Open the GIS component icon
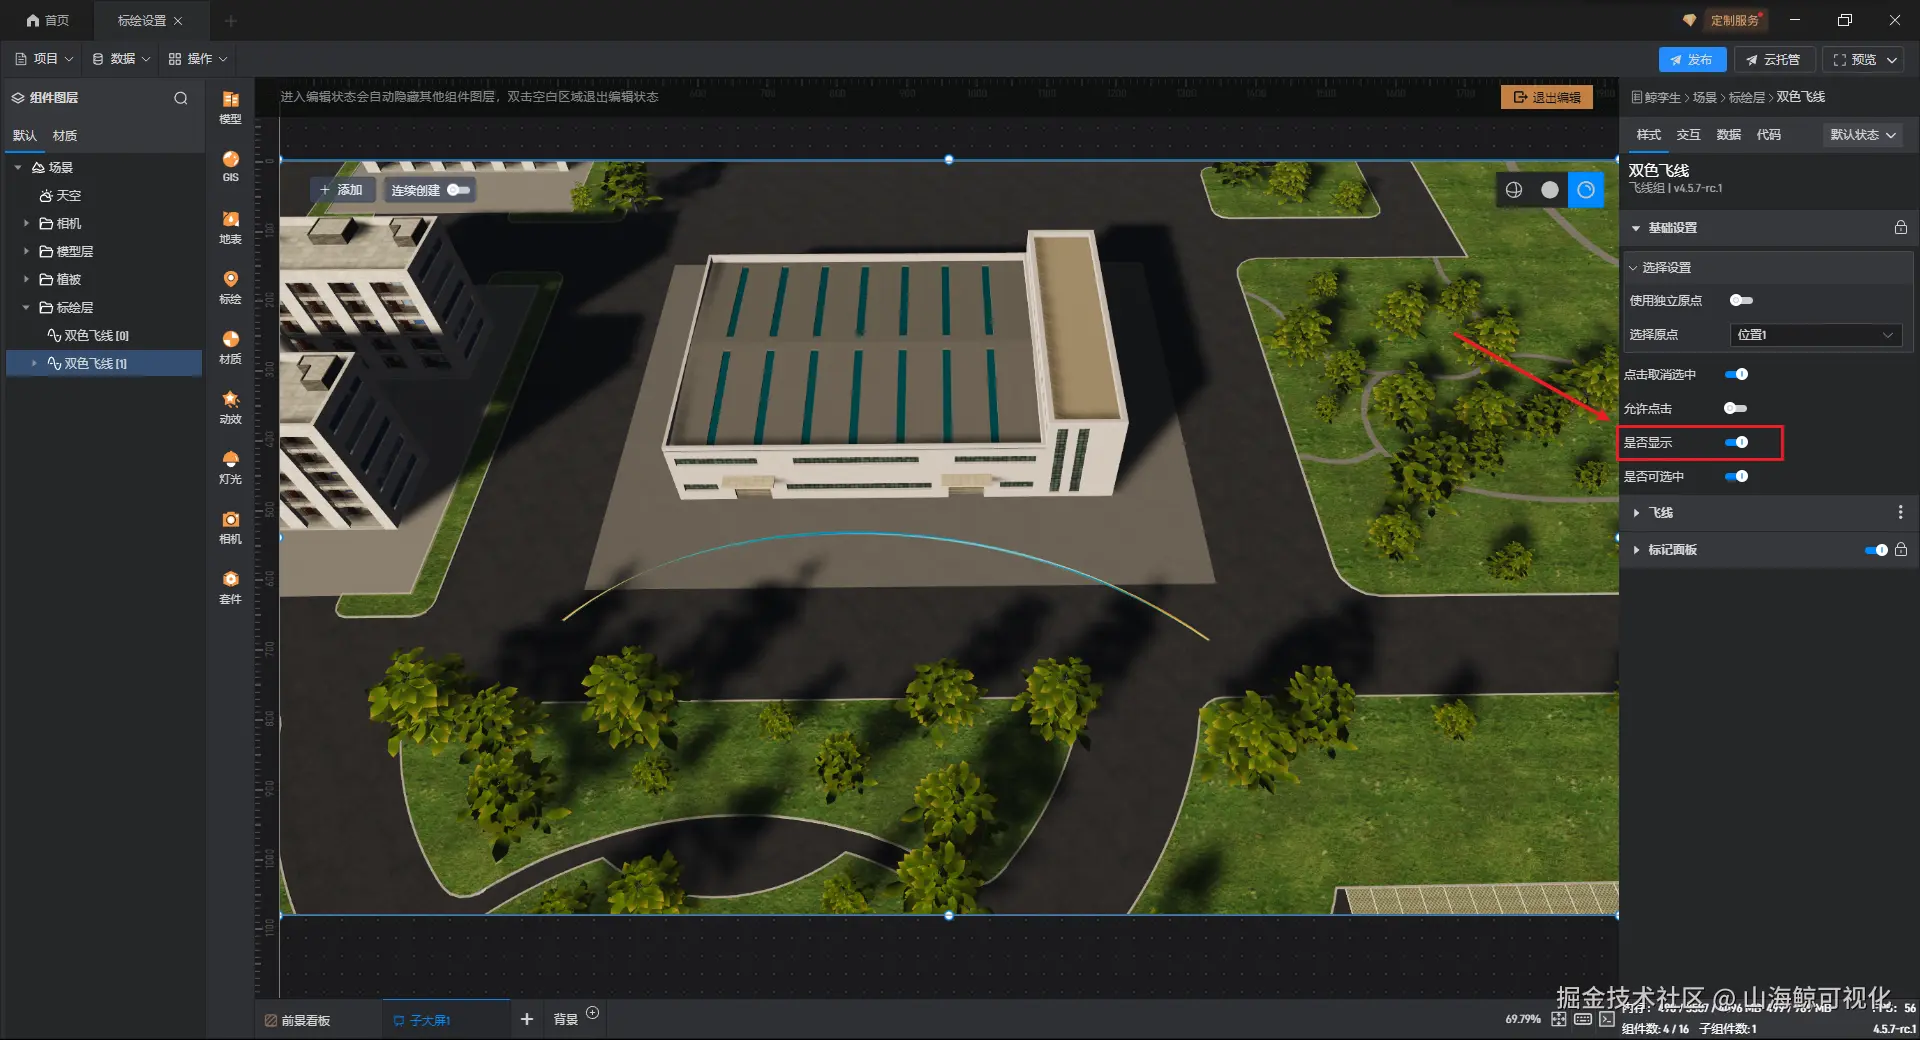The height and width of the screenshot is (1040, 1920). tap(230, 166)
